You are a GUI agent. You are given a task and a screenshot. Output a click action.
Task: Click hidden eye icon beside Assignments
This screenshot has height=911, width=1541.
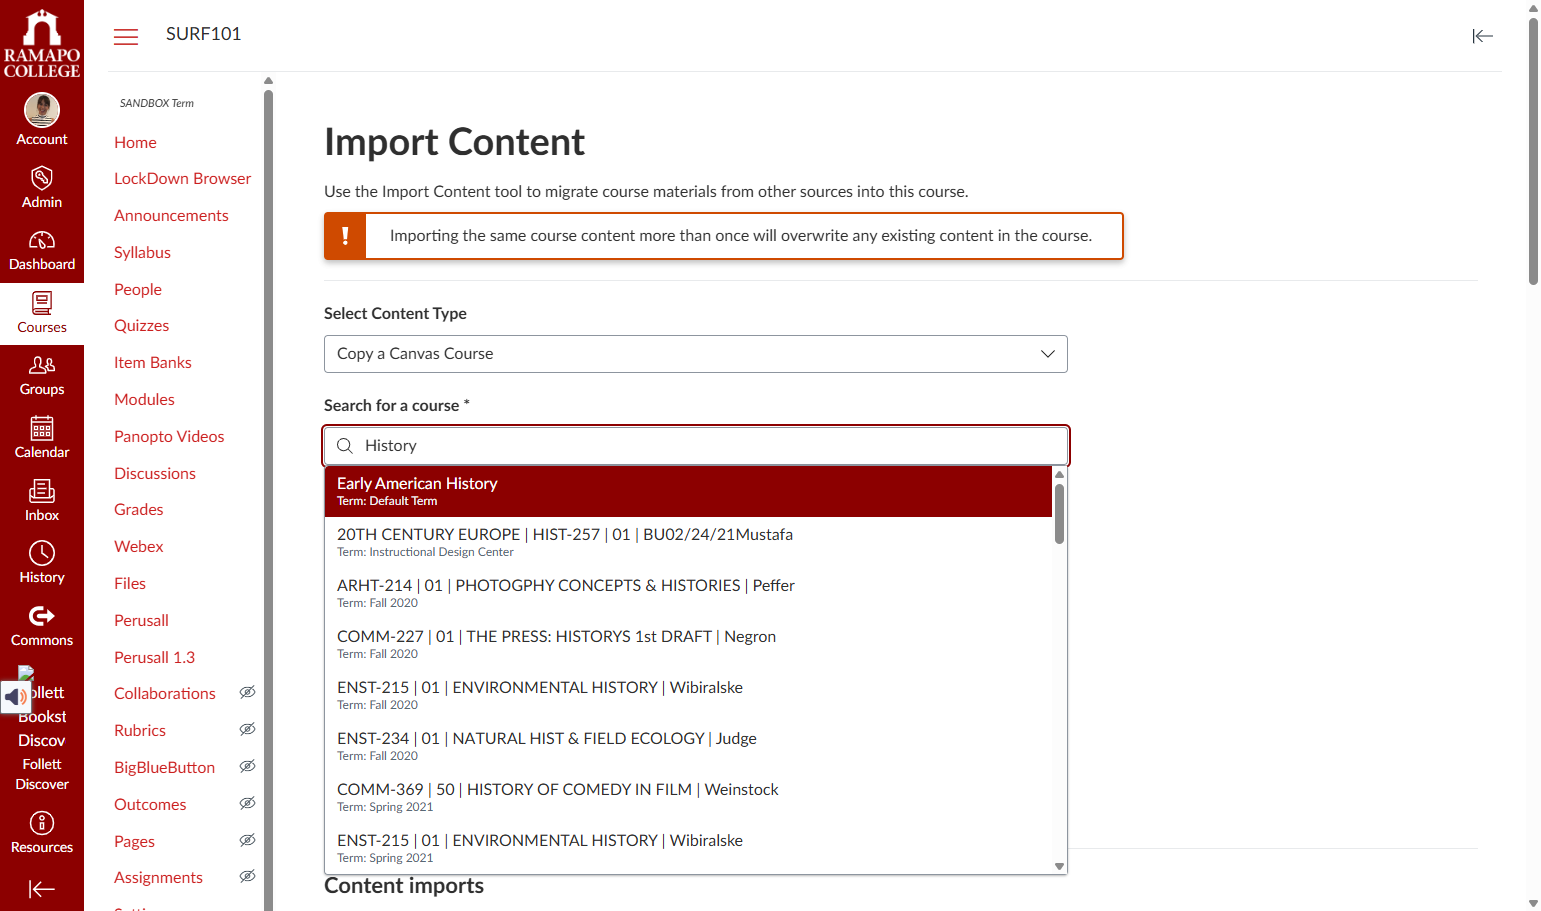(x=247, y=876)
